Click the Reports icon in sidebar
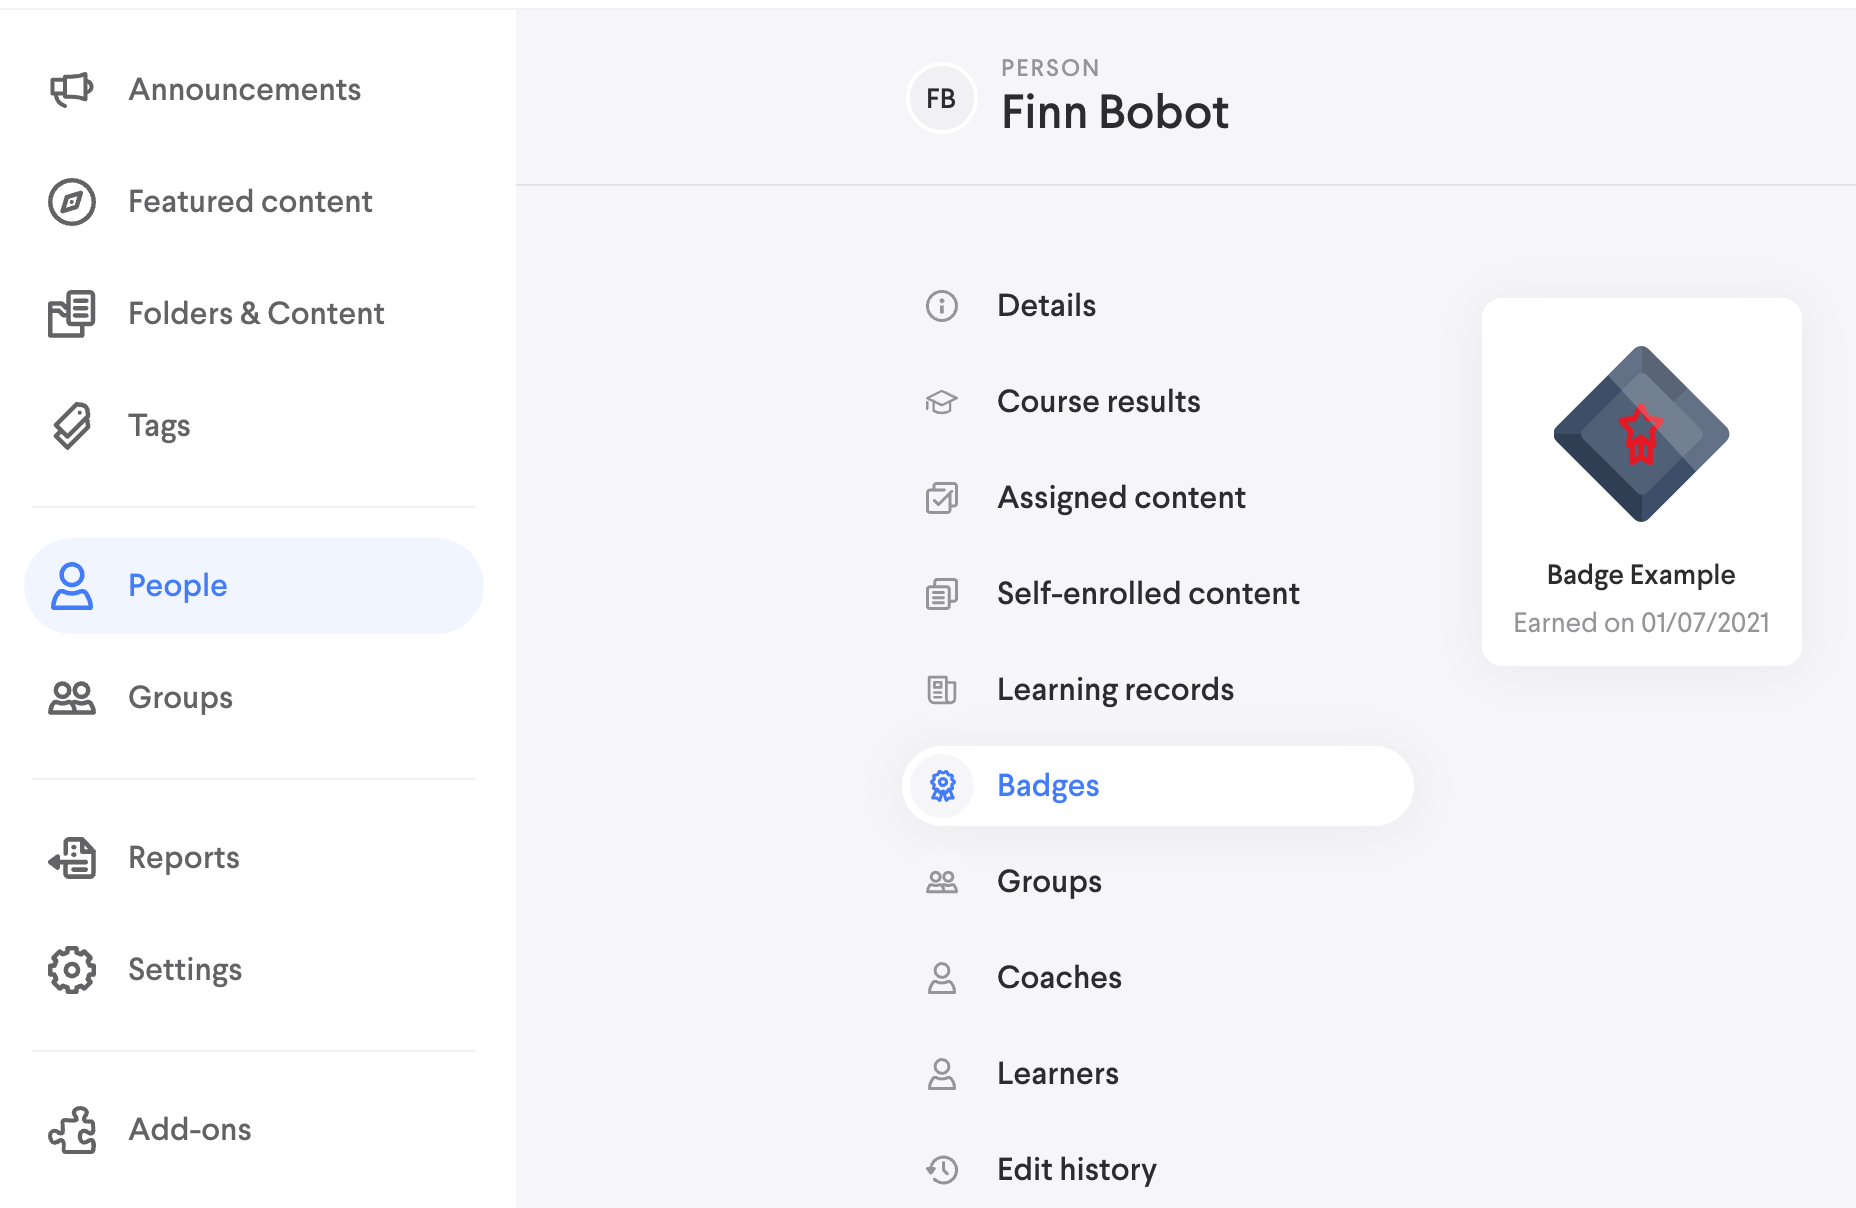The image size is (1856, 1208). [71, 858]
